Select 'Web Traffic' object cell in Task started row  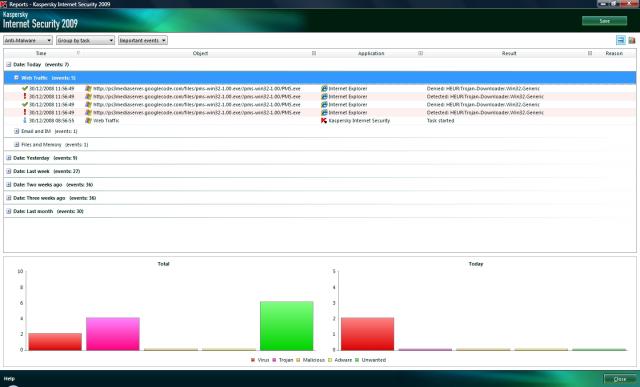106,120
